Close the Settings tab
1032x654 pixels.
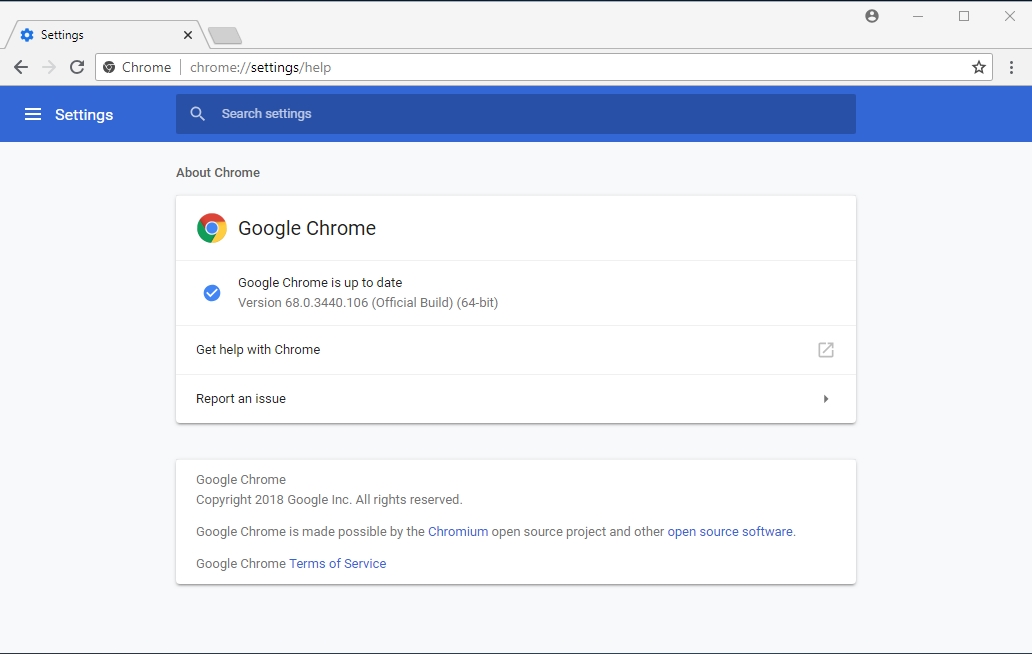188,35
